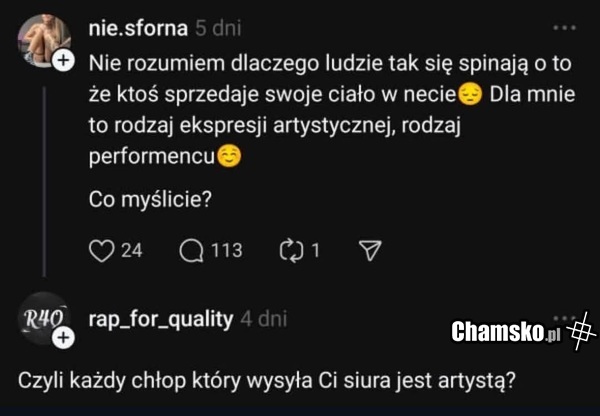The height and width of the screenshot is (416, 600).
Task: Visit the rap_for_quality username link
Action: [x=161, y=319]
